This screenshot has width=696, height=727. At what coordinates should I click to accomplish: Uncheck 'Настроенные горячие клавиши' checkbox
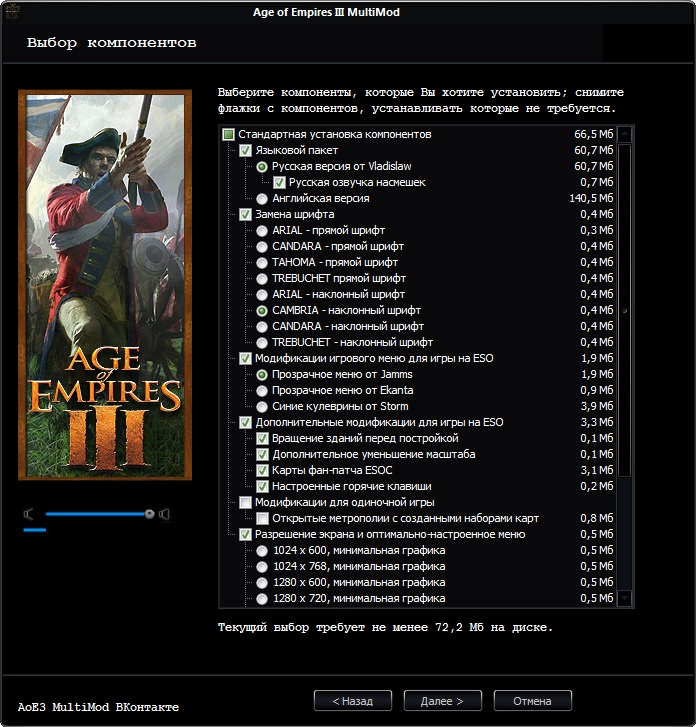coord(262,487)
